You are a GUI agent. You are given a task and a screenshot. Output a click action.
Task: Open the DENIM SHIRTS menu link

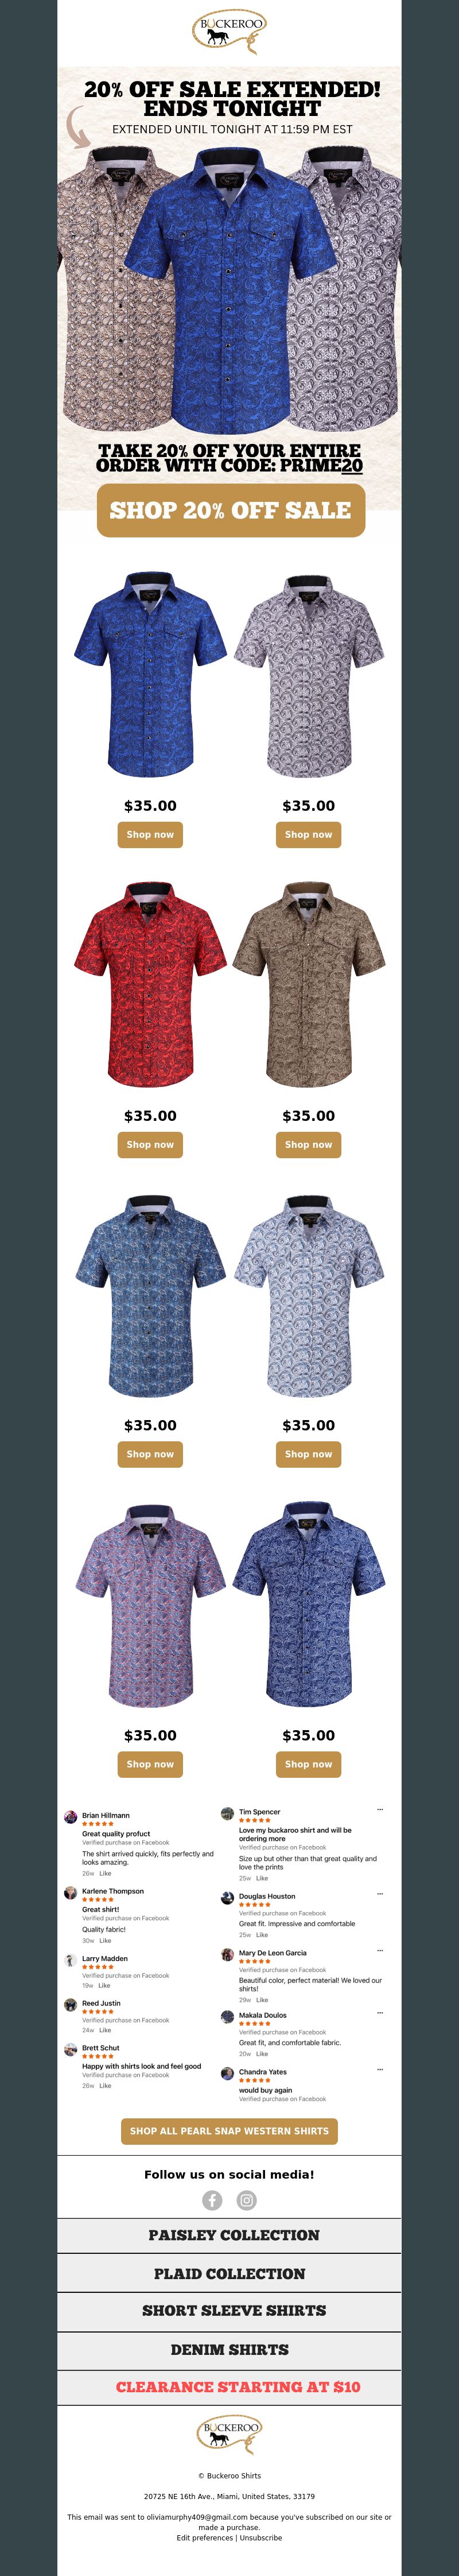pos(229,2350)
